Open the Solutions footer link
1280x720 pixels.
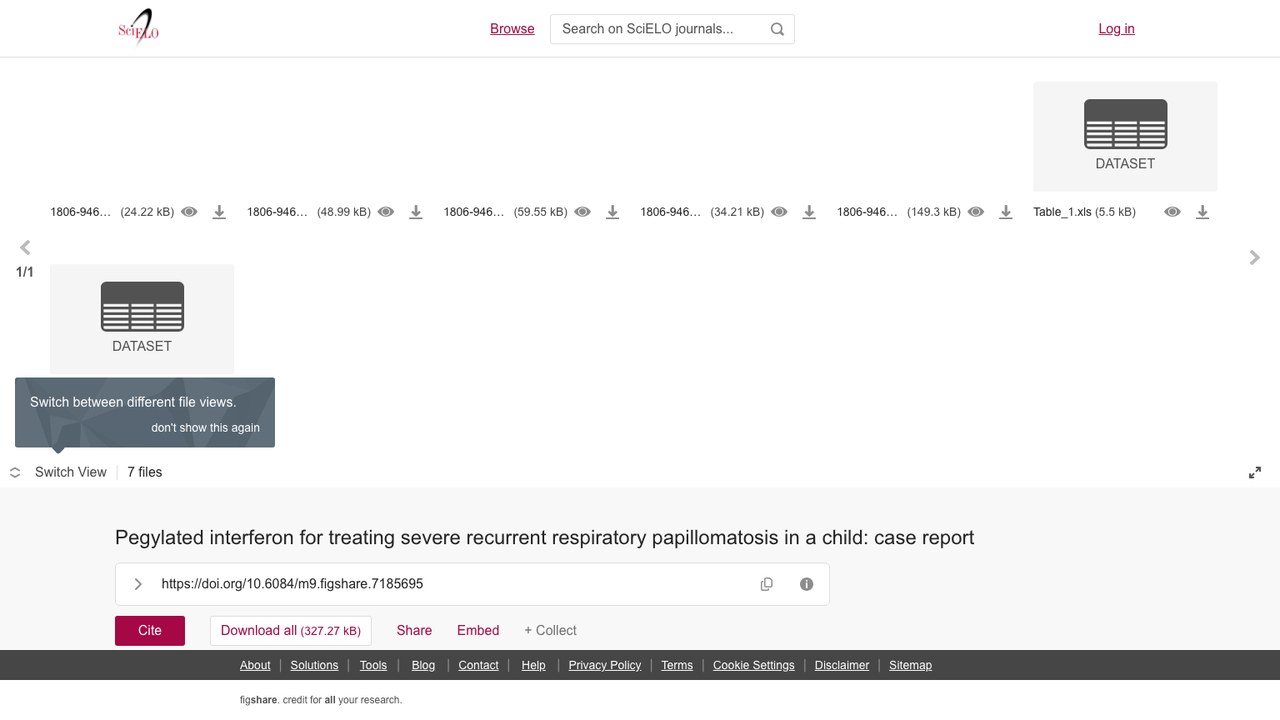[x=315, y=665]
